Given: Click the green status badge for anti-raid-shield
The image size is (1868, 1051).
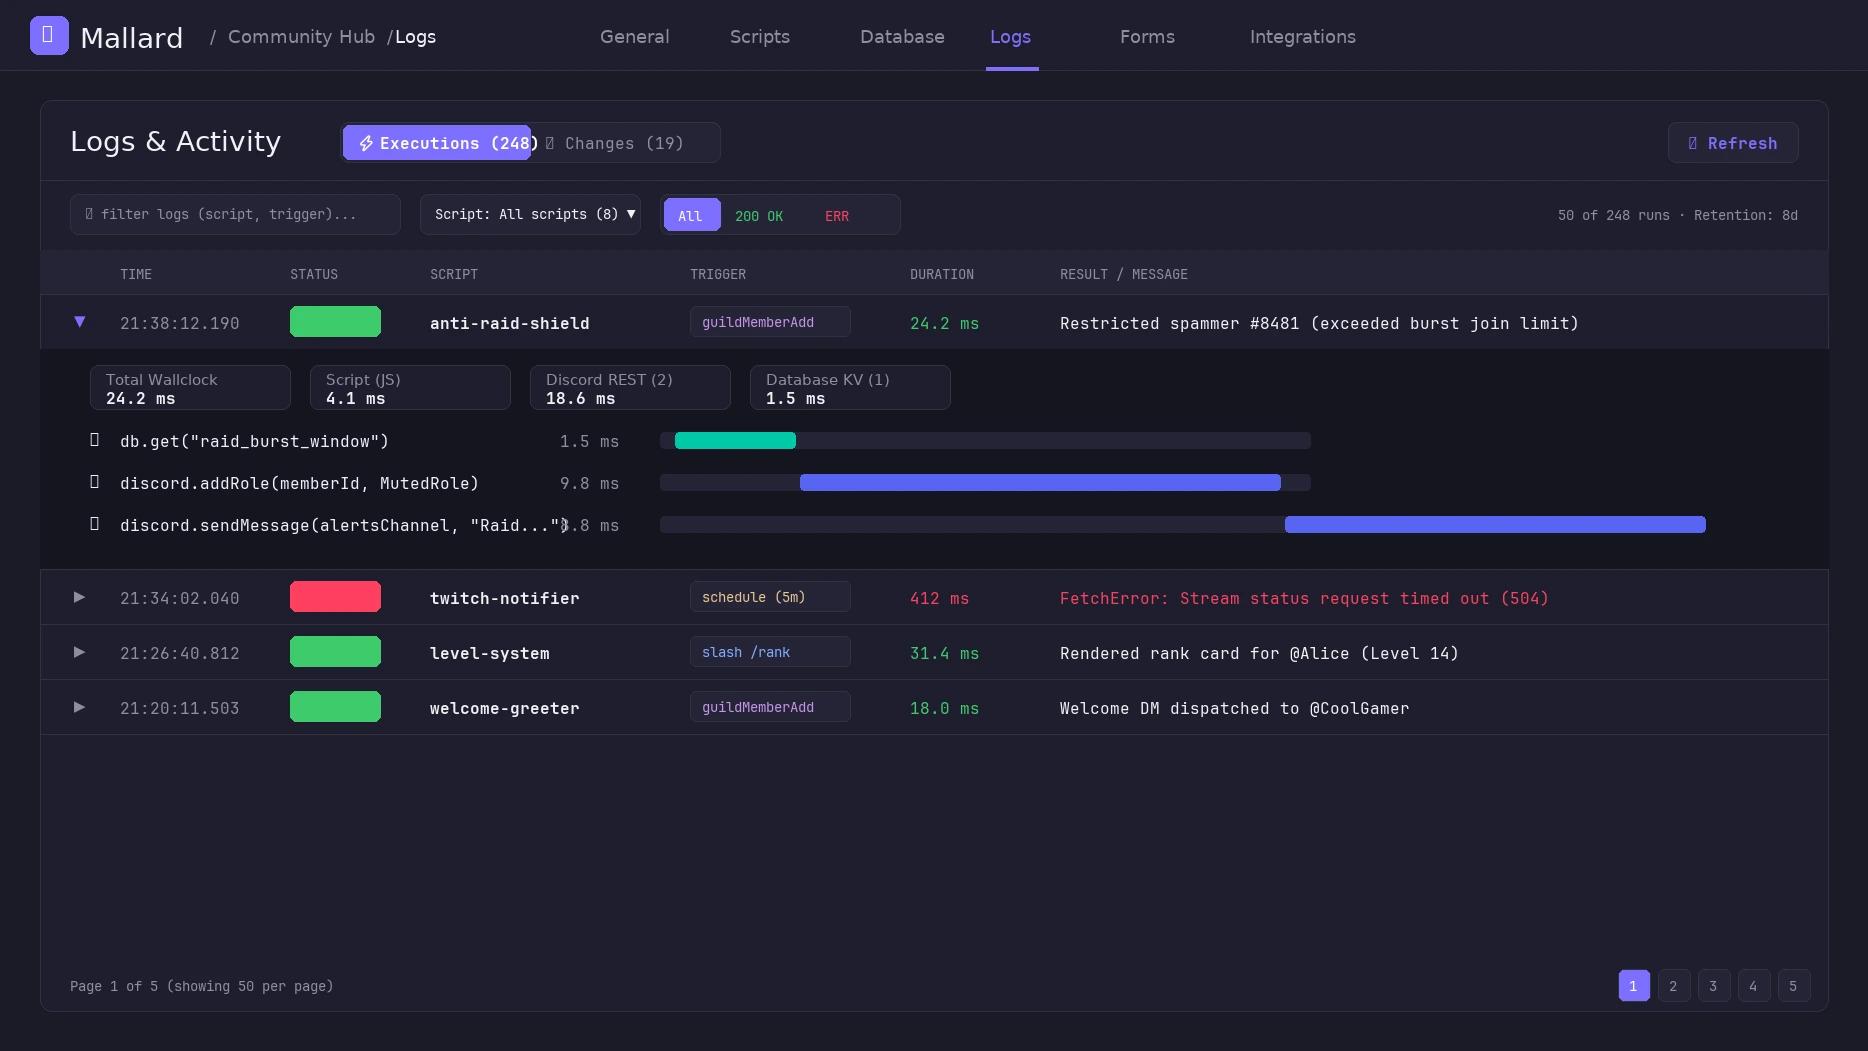Looking at the screenshot, I should click(335, 321).
